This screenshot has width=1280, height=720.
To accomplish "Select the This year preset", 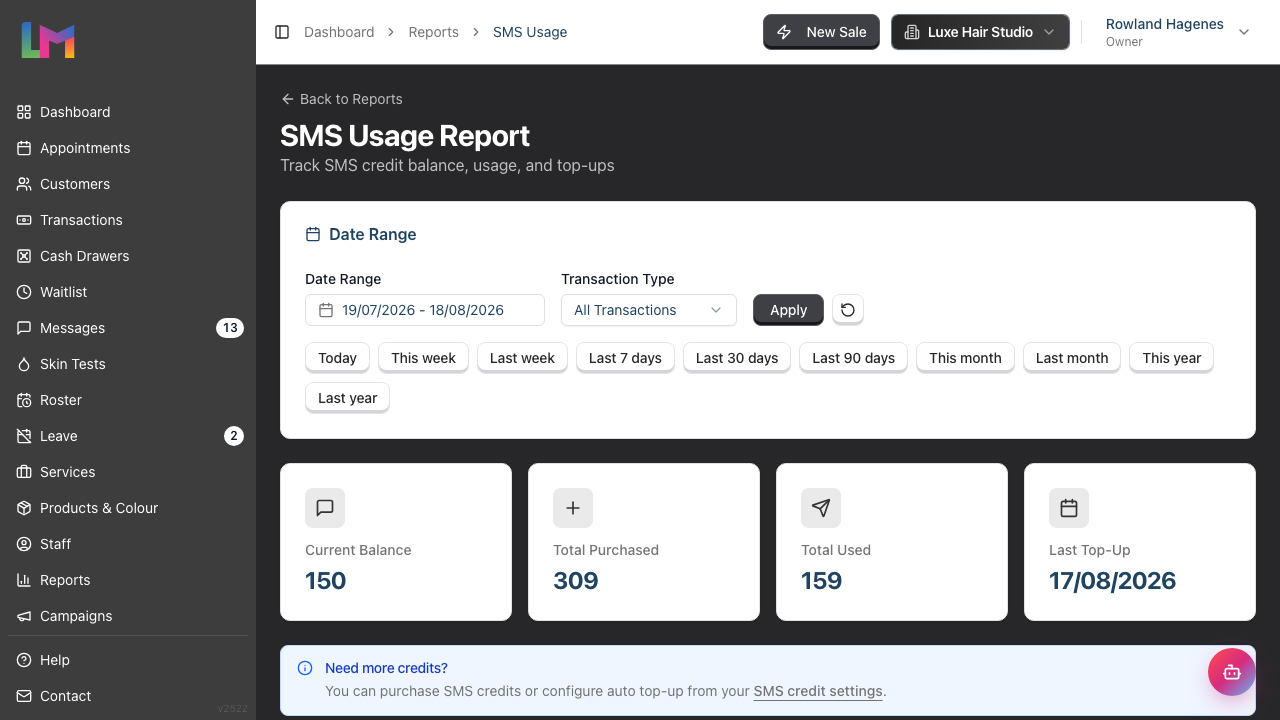I will (1172, 358).
